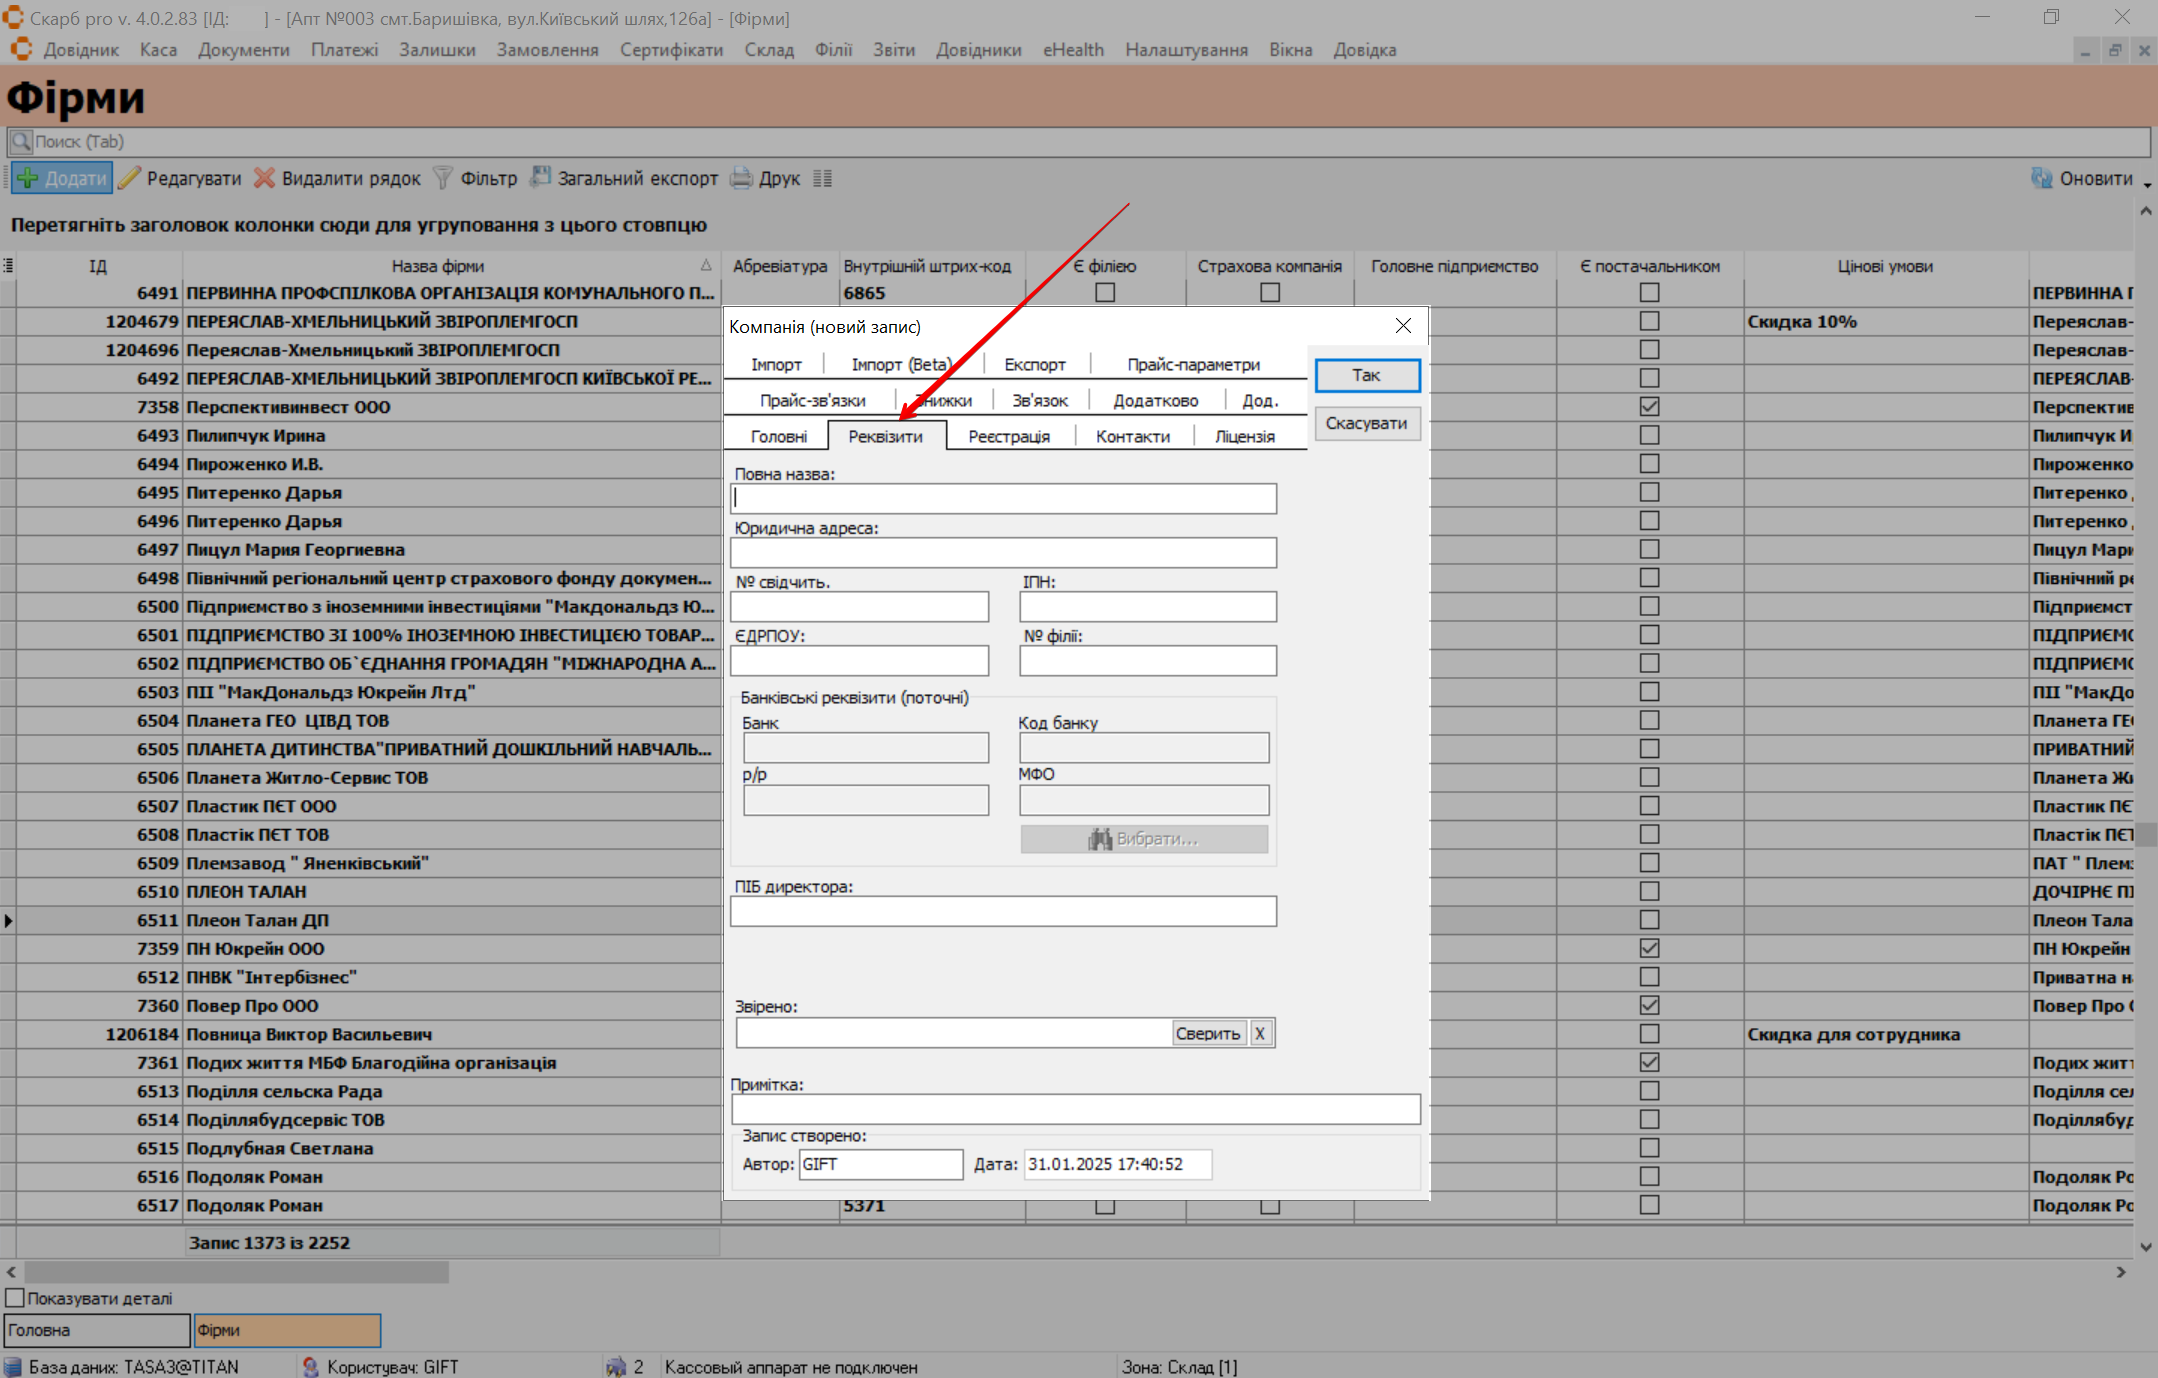The height and width of the screenshot is (1378, 2158).
Task: Switch to the Реєстрація tab
Action: (x=1008, y=436)
